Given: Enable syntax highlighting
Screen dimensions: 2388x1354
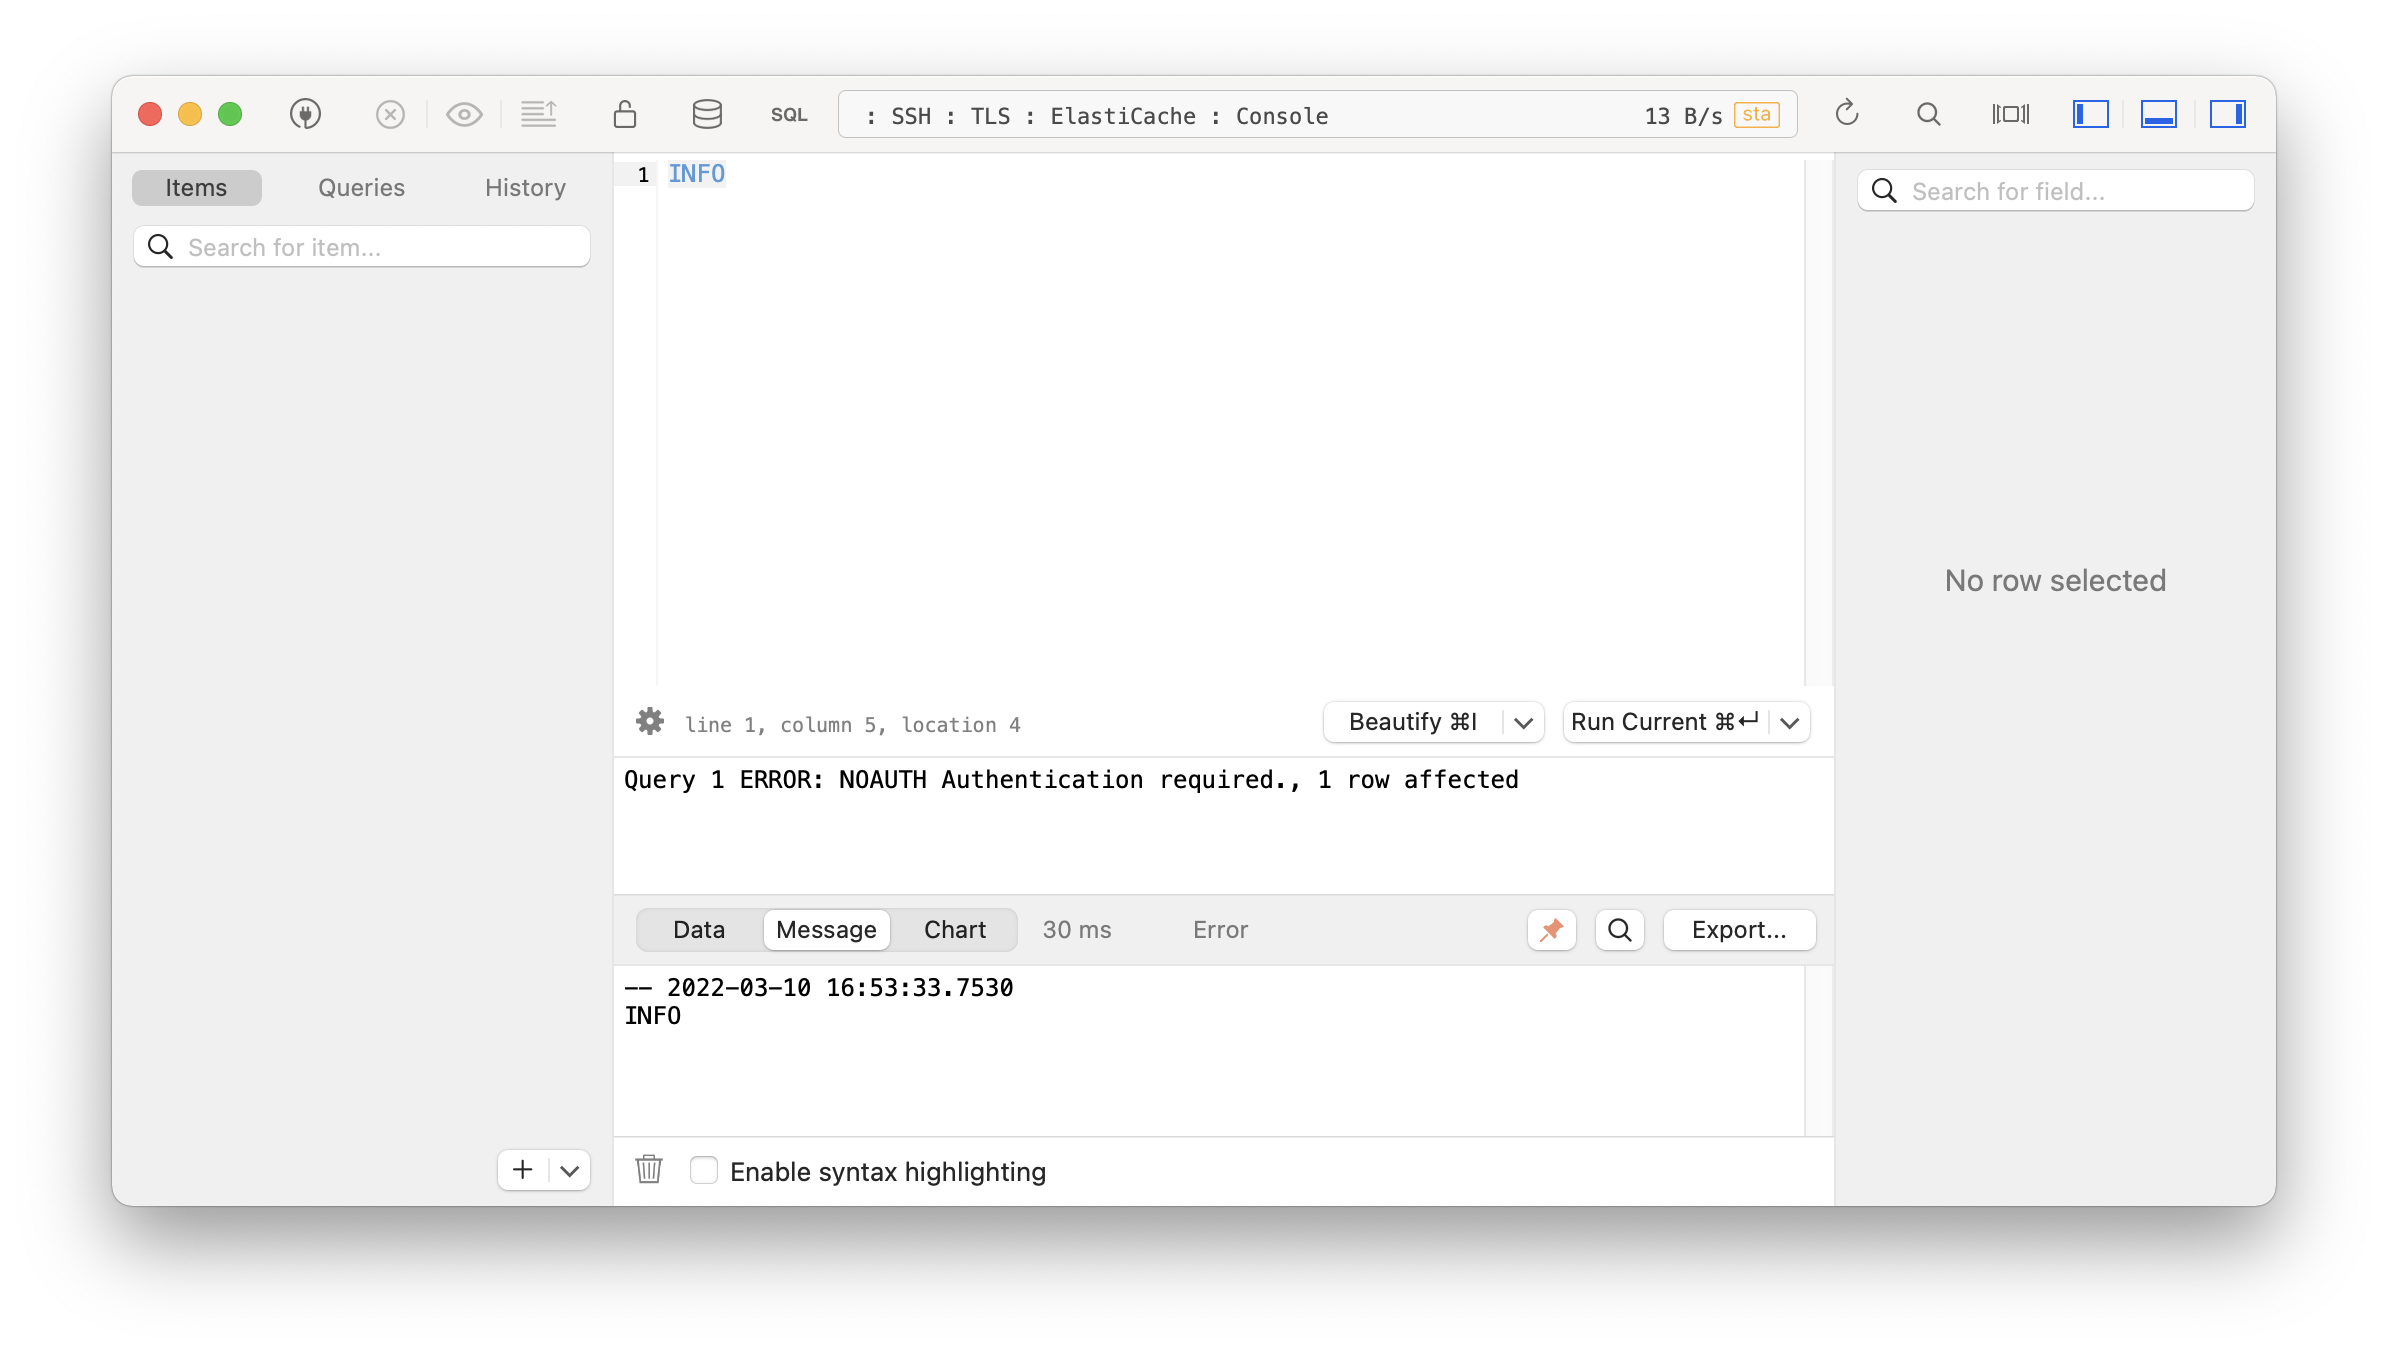Looking at the screenshot, I should click(705, 1170).
